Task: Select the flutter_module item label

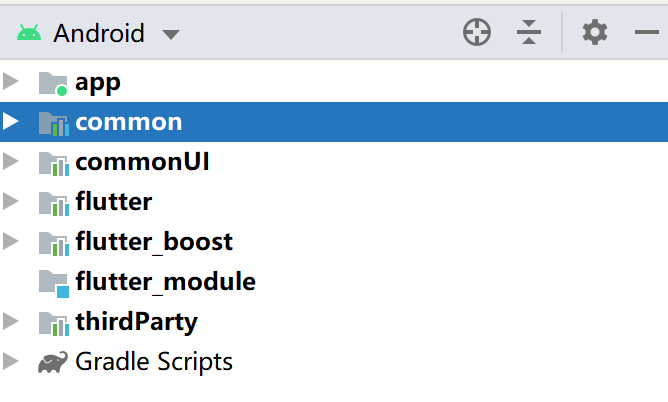Action: click(x=165, y=282)
